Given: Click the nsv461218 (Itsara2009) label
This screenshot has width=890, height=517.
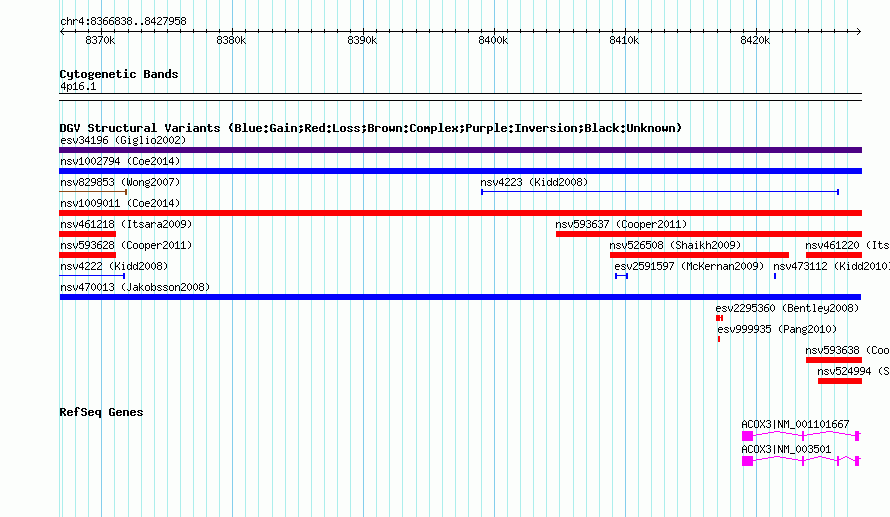Looking at the screenshot, I should pos(126,224).
